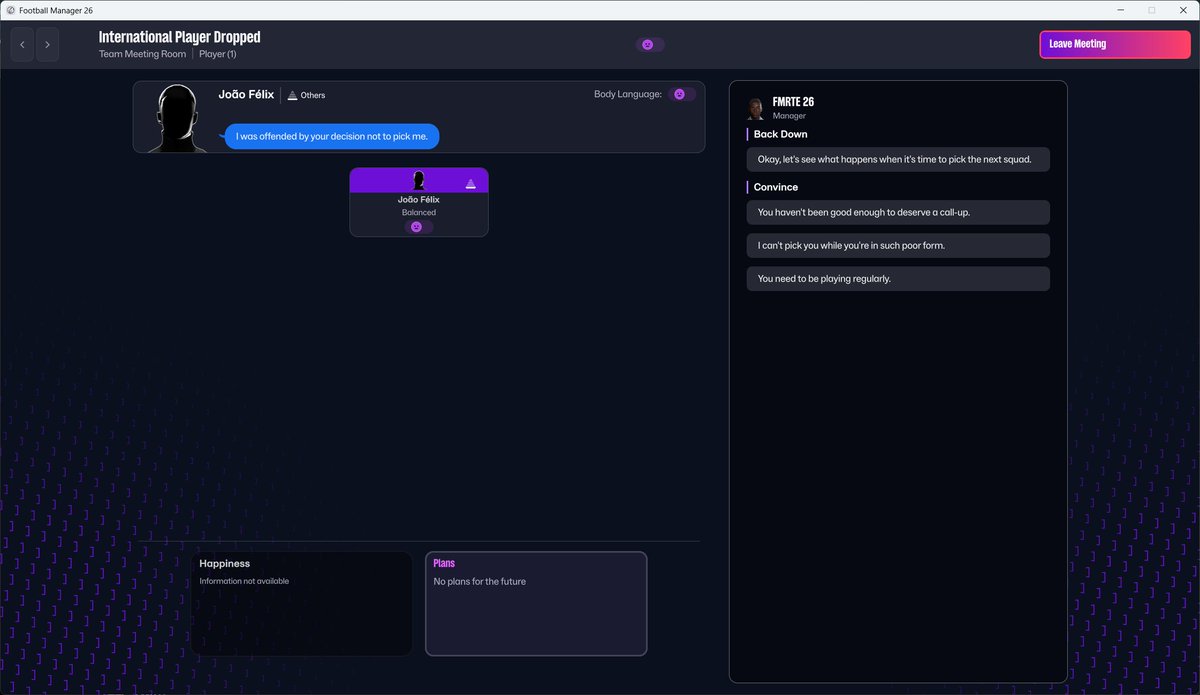This screenshot has width=1200, height=695.
Task: Click the 'Others' label
Action: pos(313,96)
